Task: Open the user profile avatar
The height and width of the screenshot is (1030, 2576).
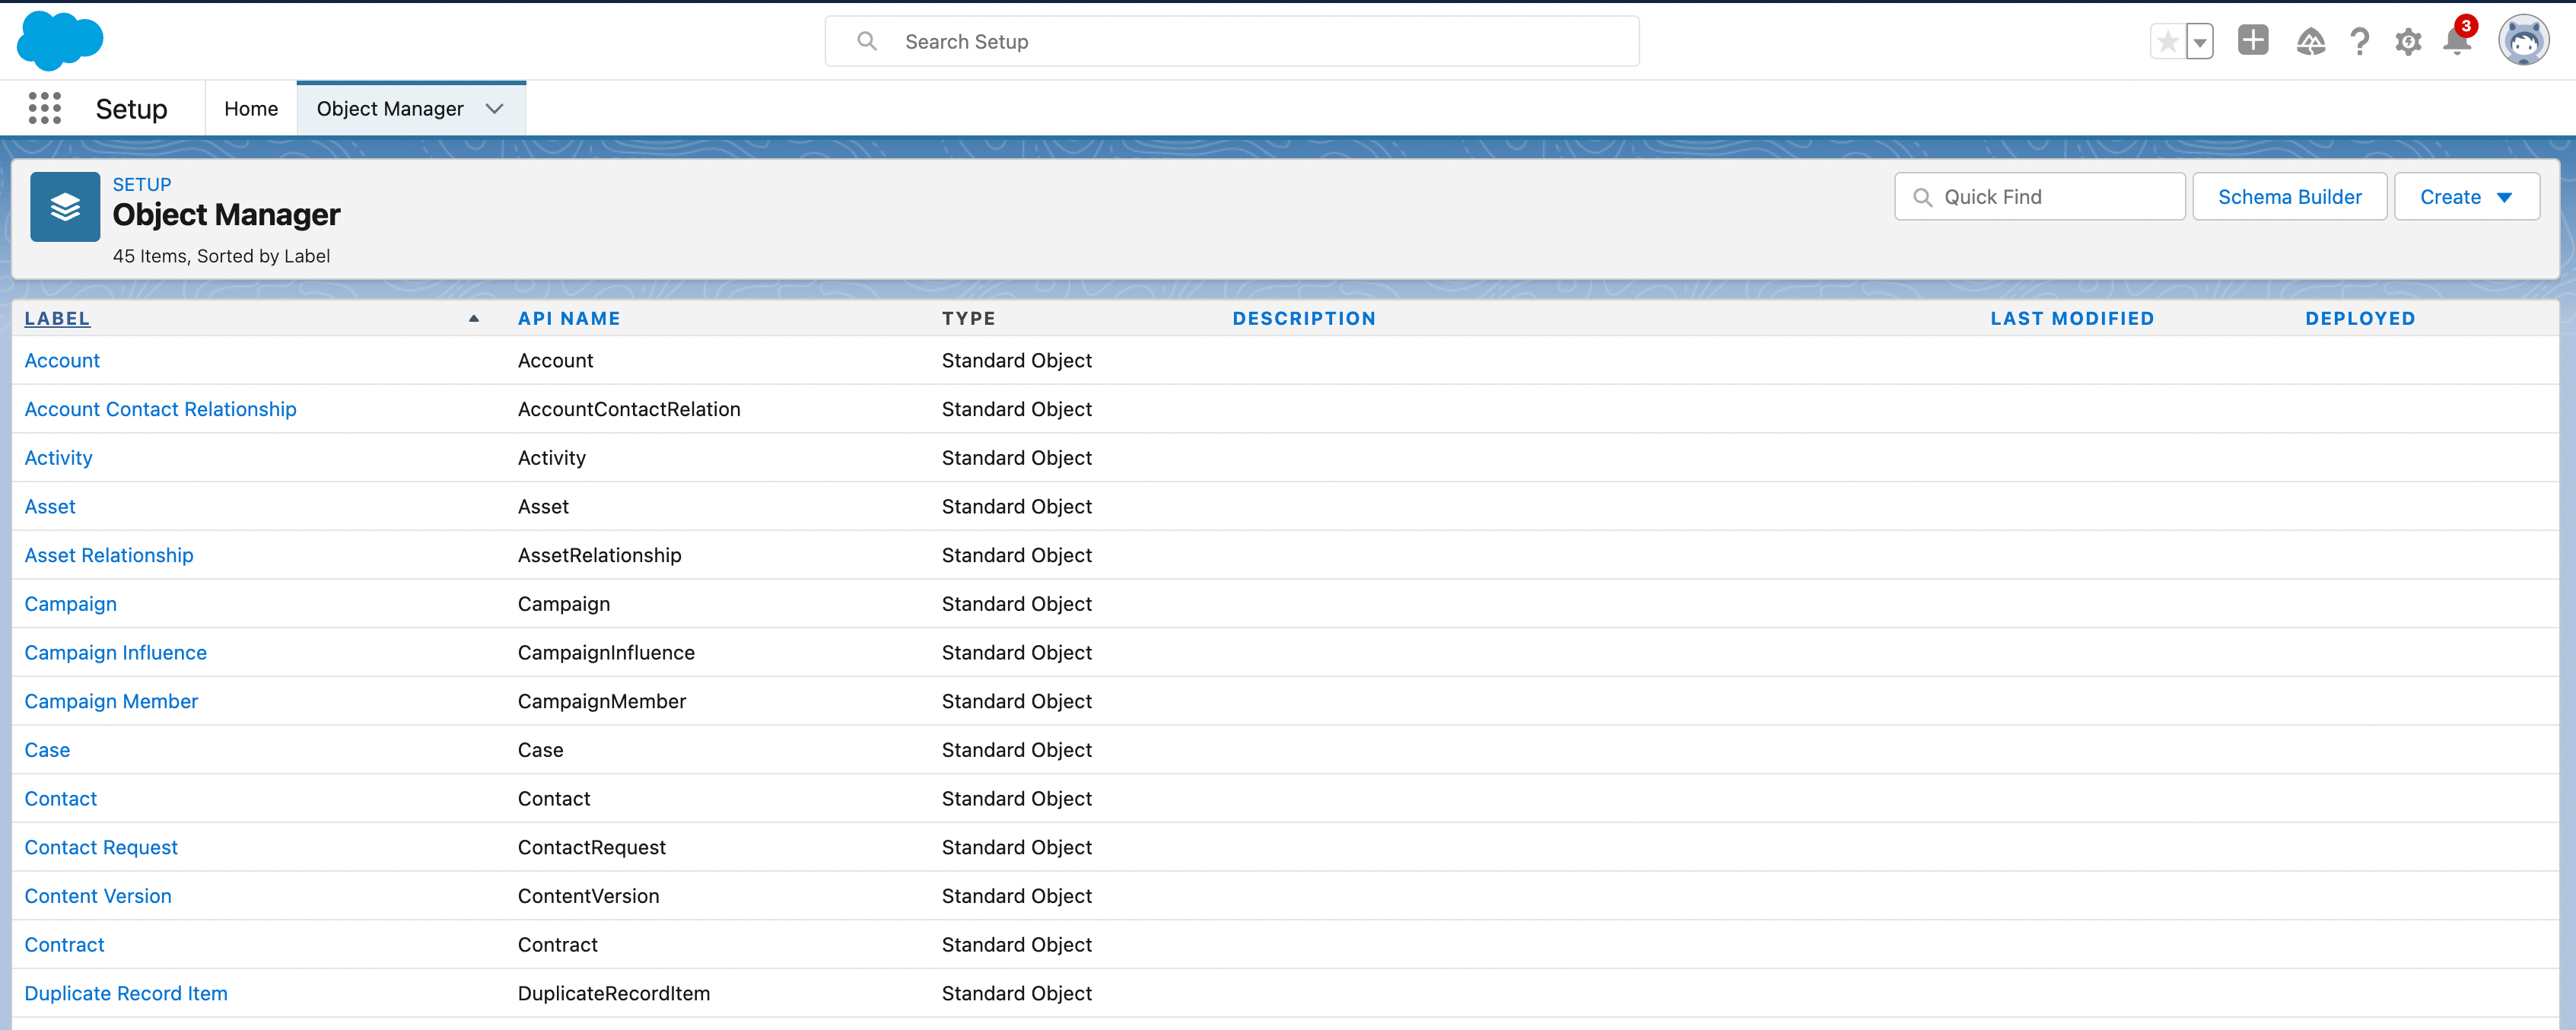Action: [2523, 42]
